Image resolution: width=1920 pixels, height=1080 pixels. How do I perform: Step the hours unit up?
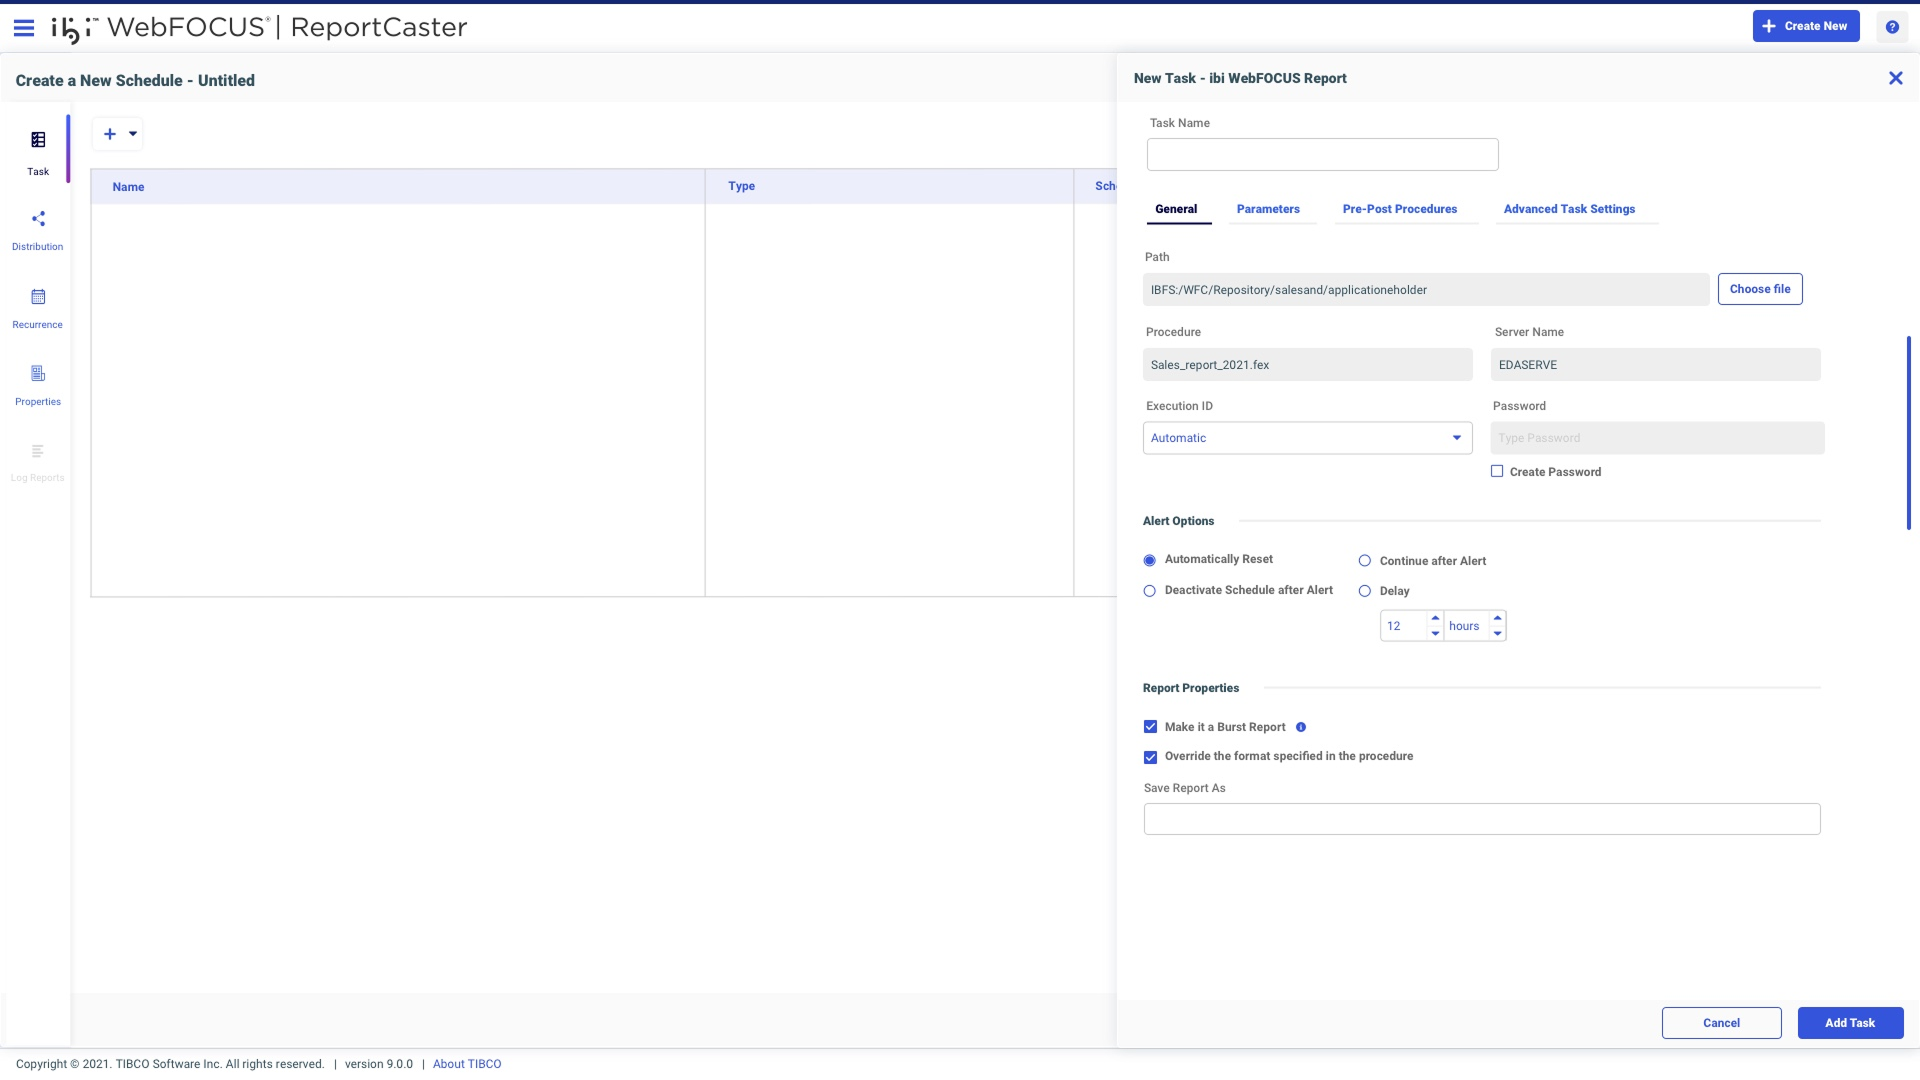[1497, 618]
